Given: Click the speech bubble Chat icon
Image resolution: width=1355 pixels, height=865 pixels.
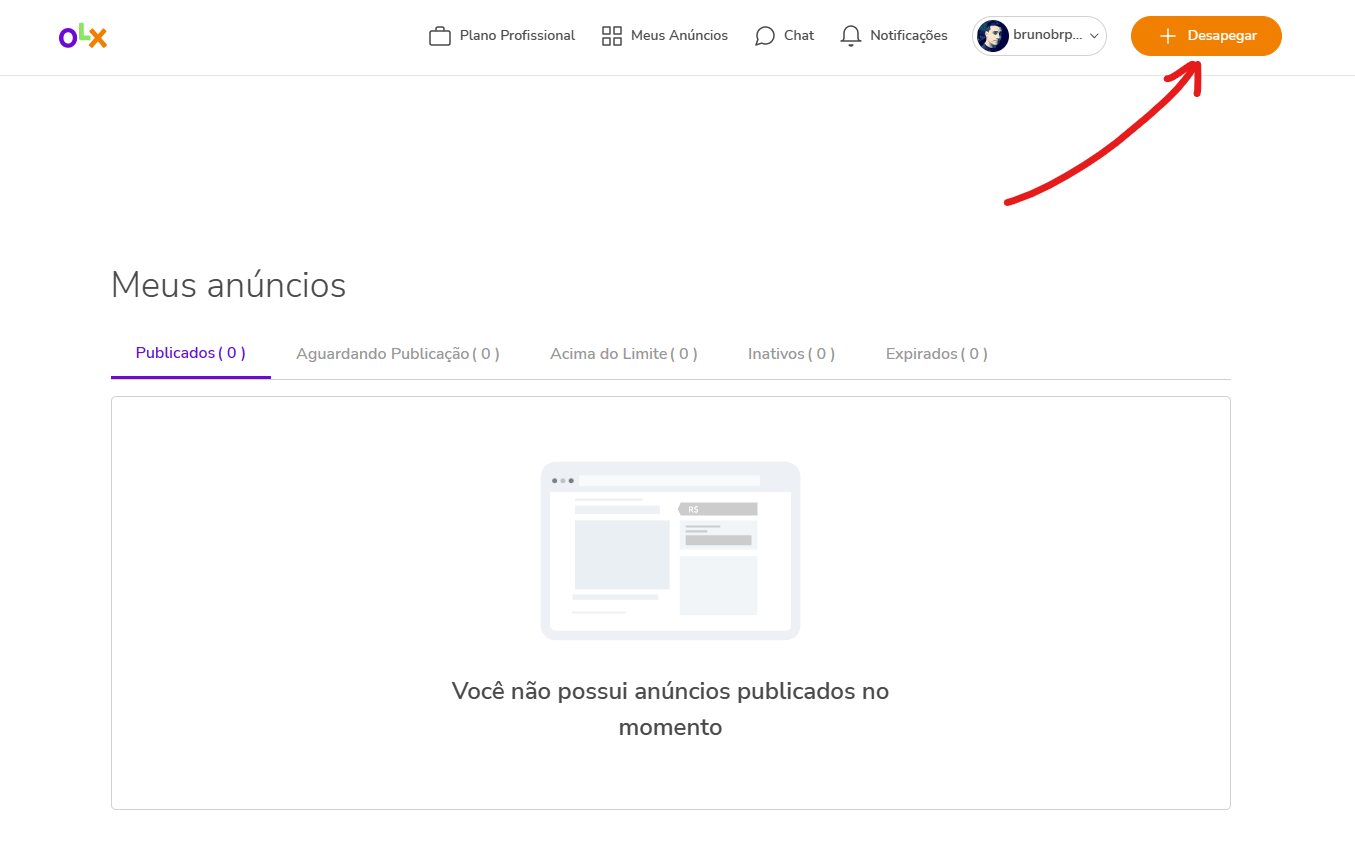Looking at the screenshot, I should coord(765,36).
